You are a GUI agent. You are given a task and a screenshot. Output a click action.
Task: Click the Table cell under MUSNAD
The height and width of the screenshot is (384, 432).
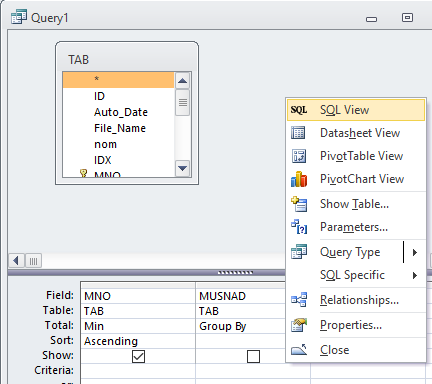[x=241, y=311]
